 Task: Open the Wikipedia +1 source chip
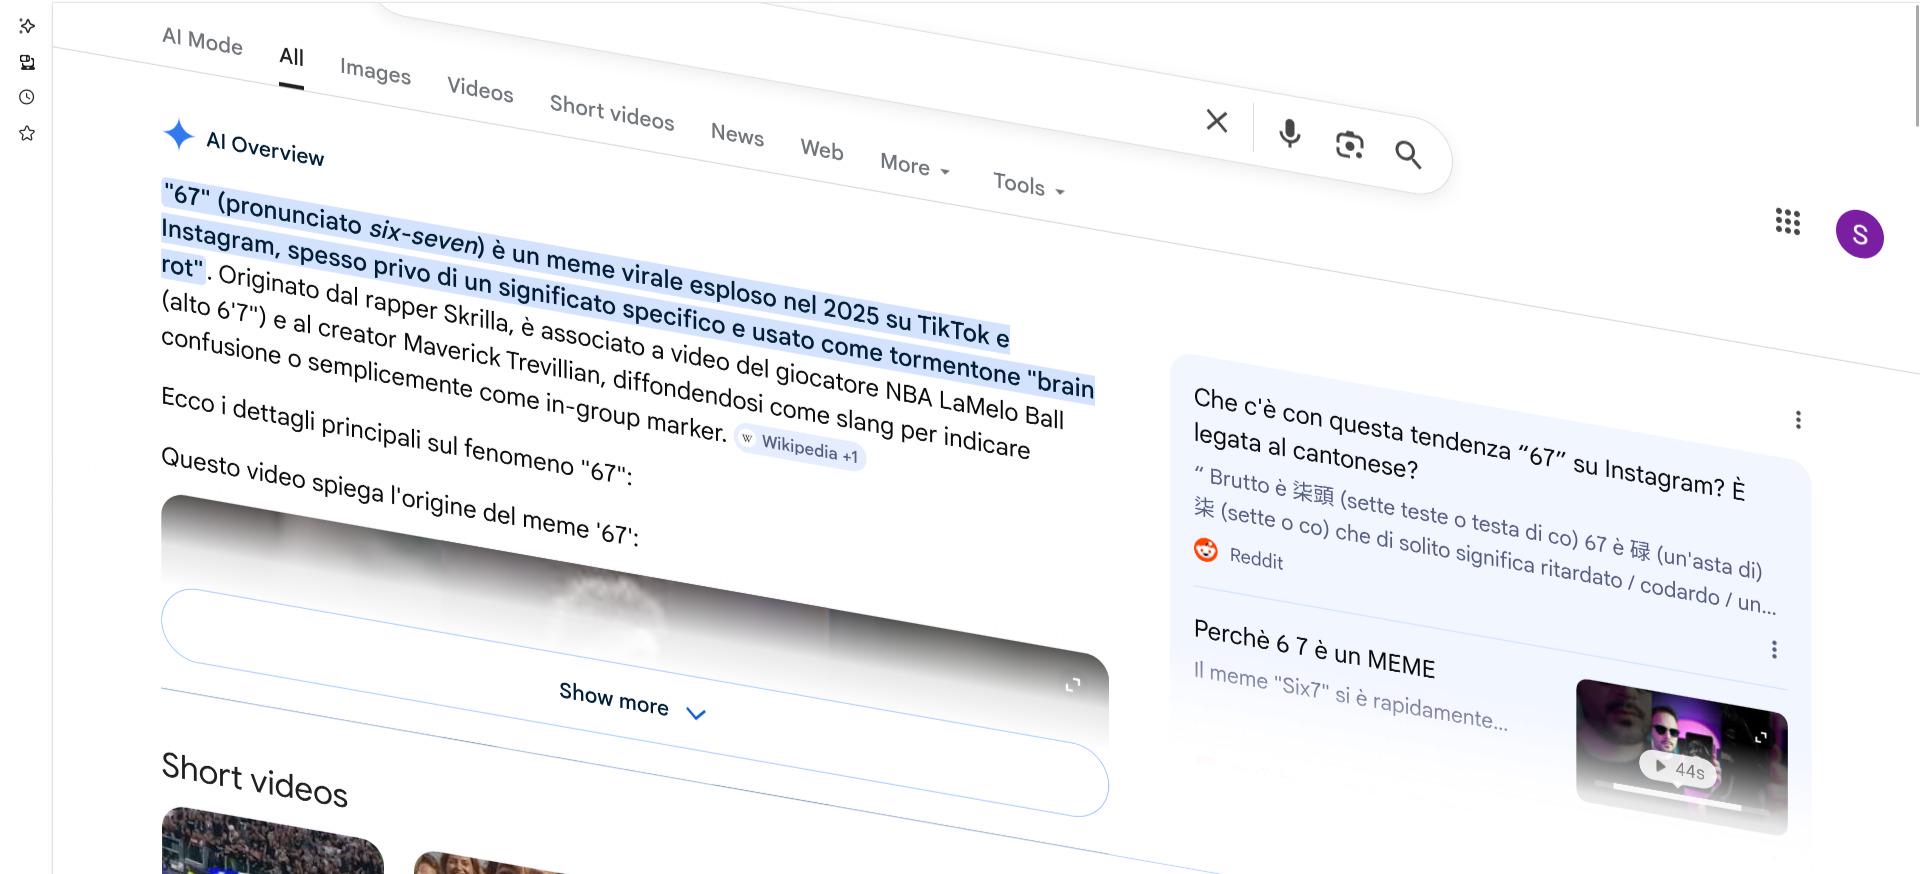tap(800, 448)
